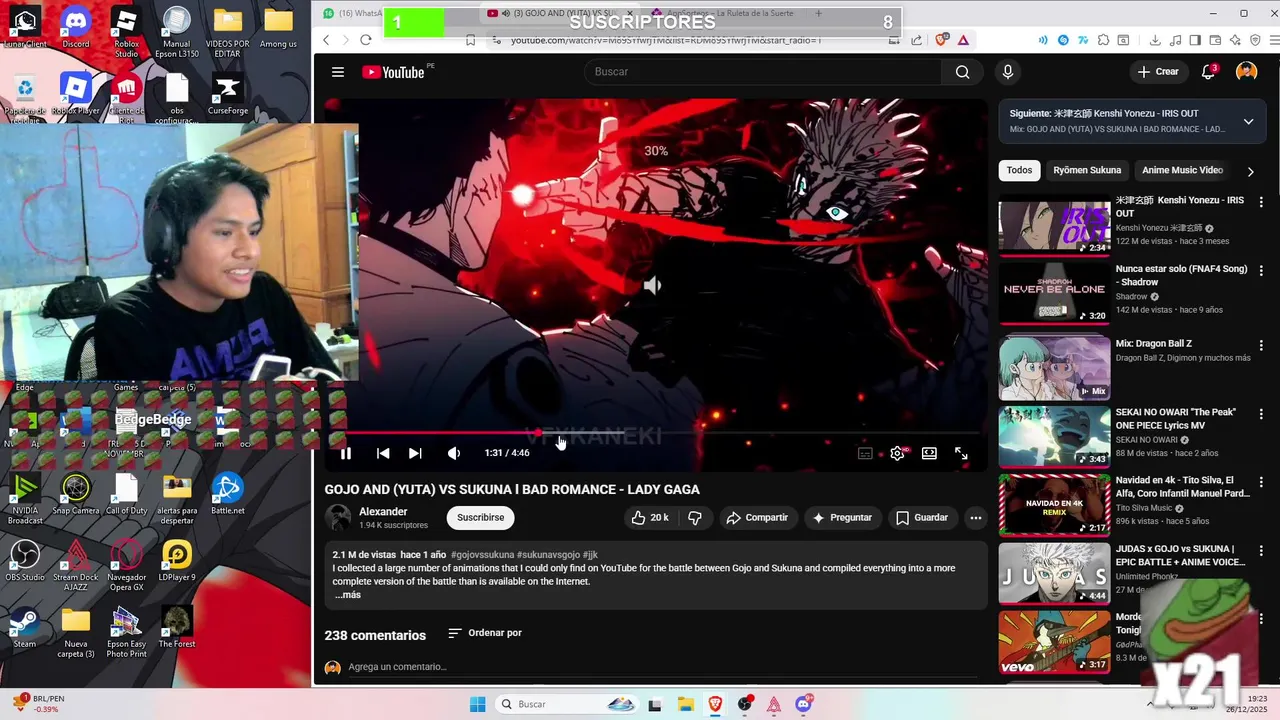Open the Windows Start menu in the taskbar

(477, 704)
